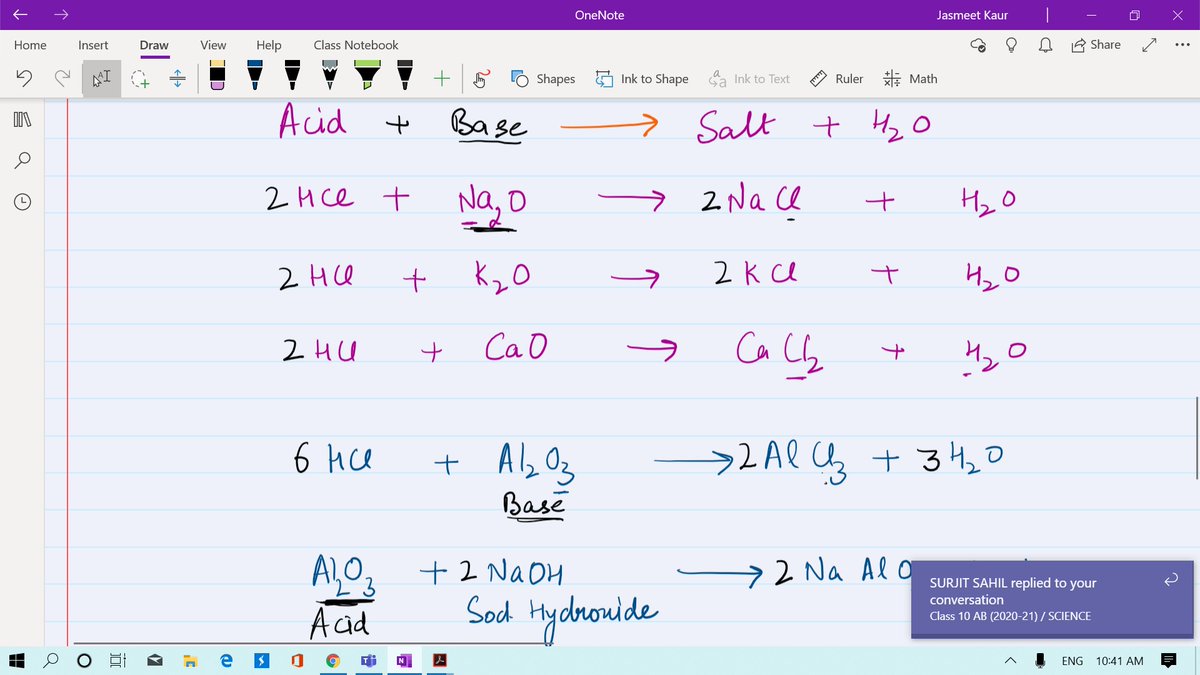Select the Eraser tool
The width and height of the screenshot is (1200, 675).
tap(218, 75)
